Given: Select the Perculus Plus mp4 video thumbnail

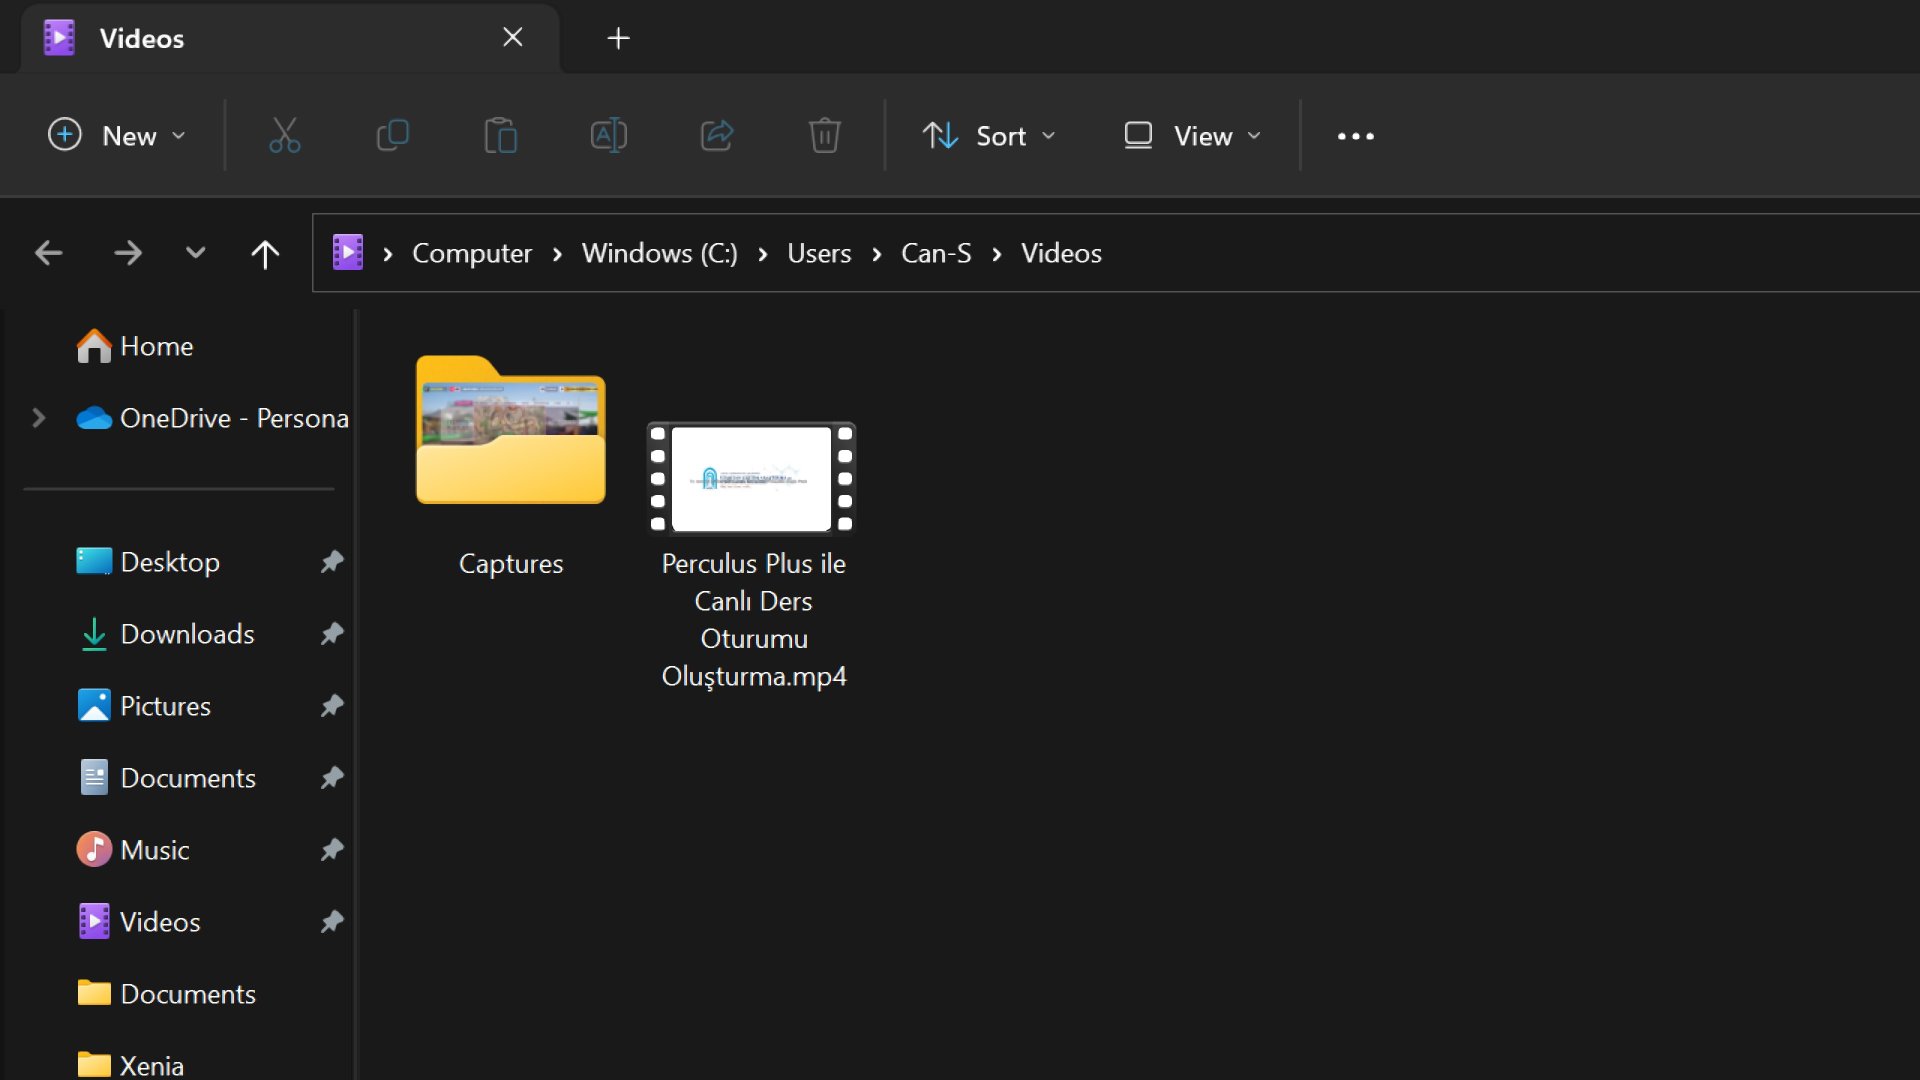Looking at the screenshot, I should [752, 478].
